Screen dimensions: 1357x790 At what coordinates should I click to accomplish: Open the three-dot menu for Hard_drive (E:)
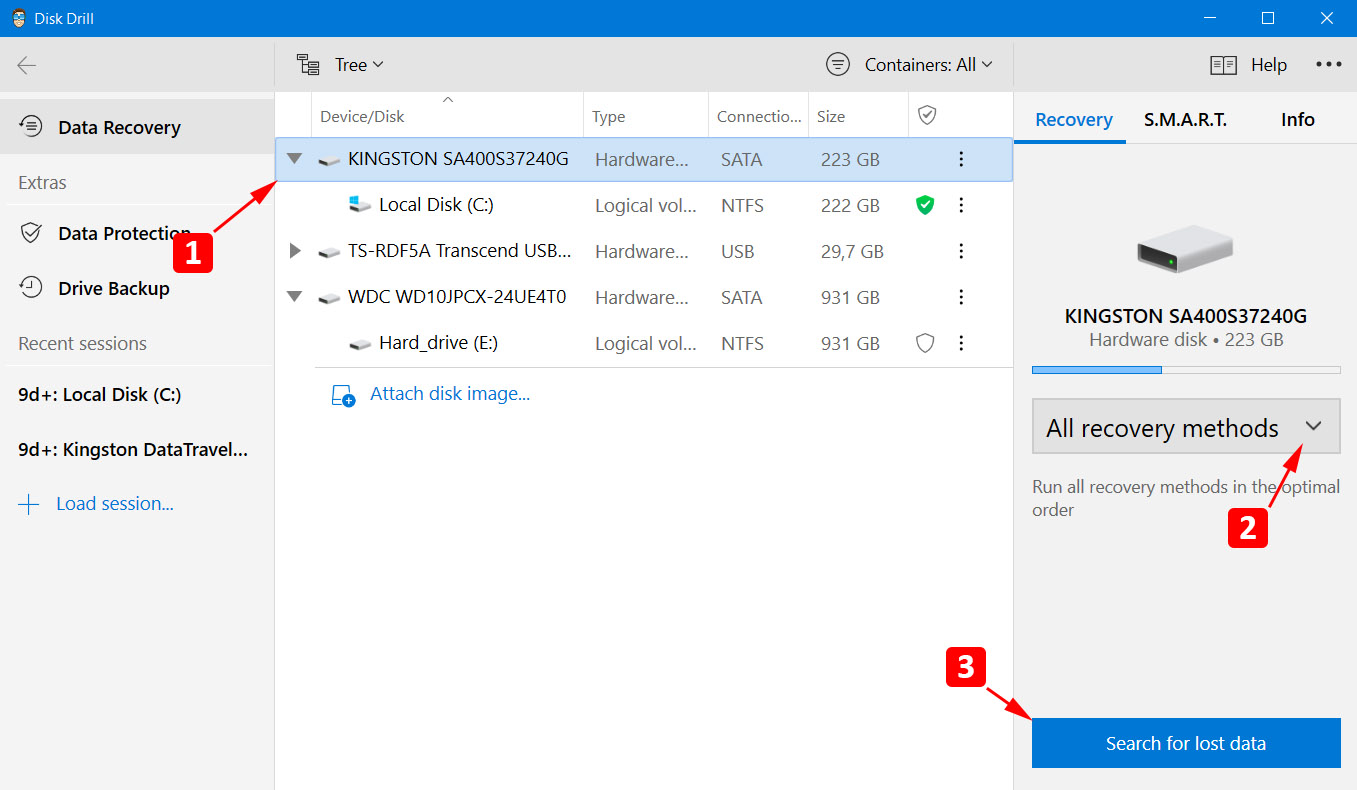pos(961,343)
